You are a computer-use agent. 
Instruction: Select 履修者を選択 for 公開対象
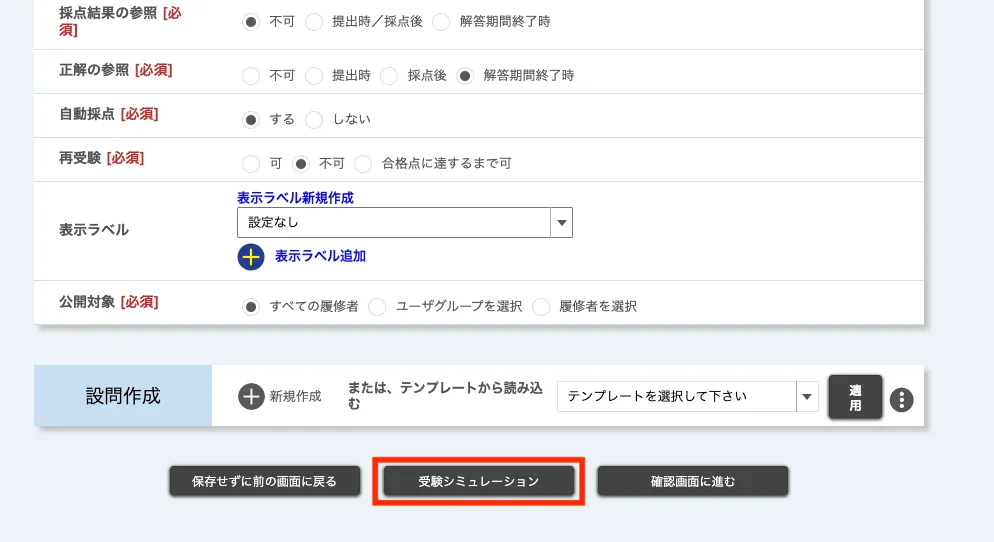click(x=541, y=307)
